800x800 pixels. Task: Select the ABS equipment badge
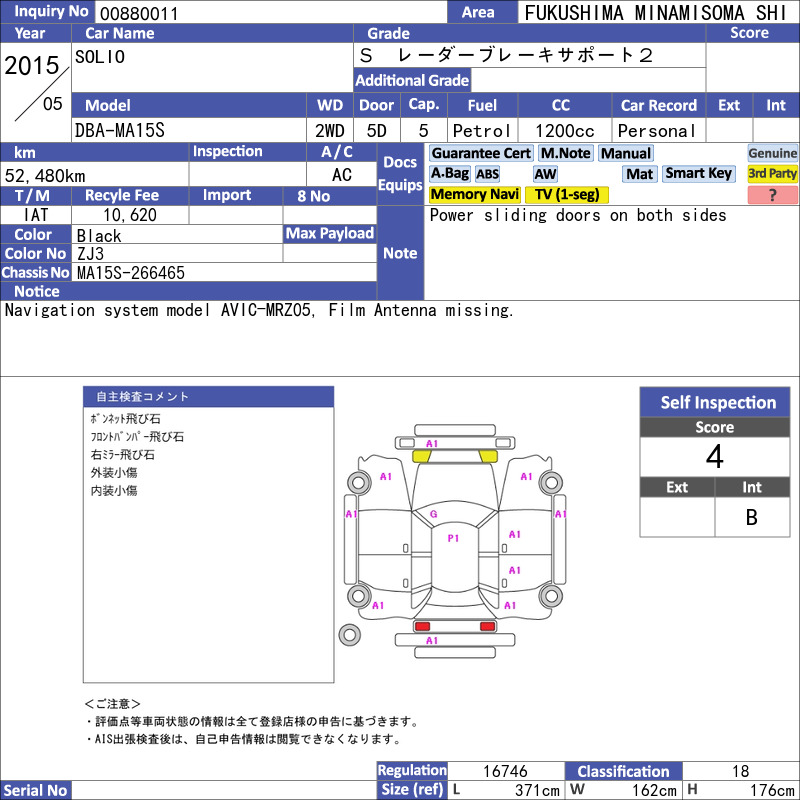[x=487, y=174]
